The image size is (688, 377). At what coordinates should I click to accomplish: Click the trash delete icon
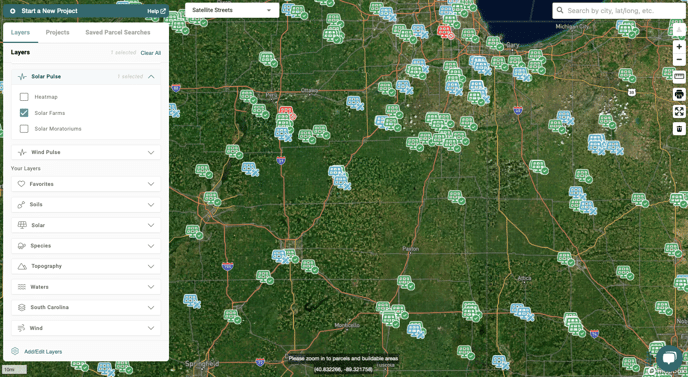[x=679, y=129]
